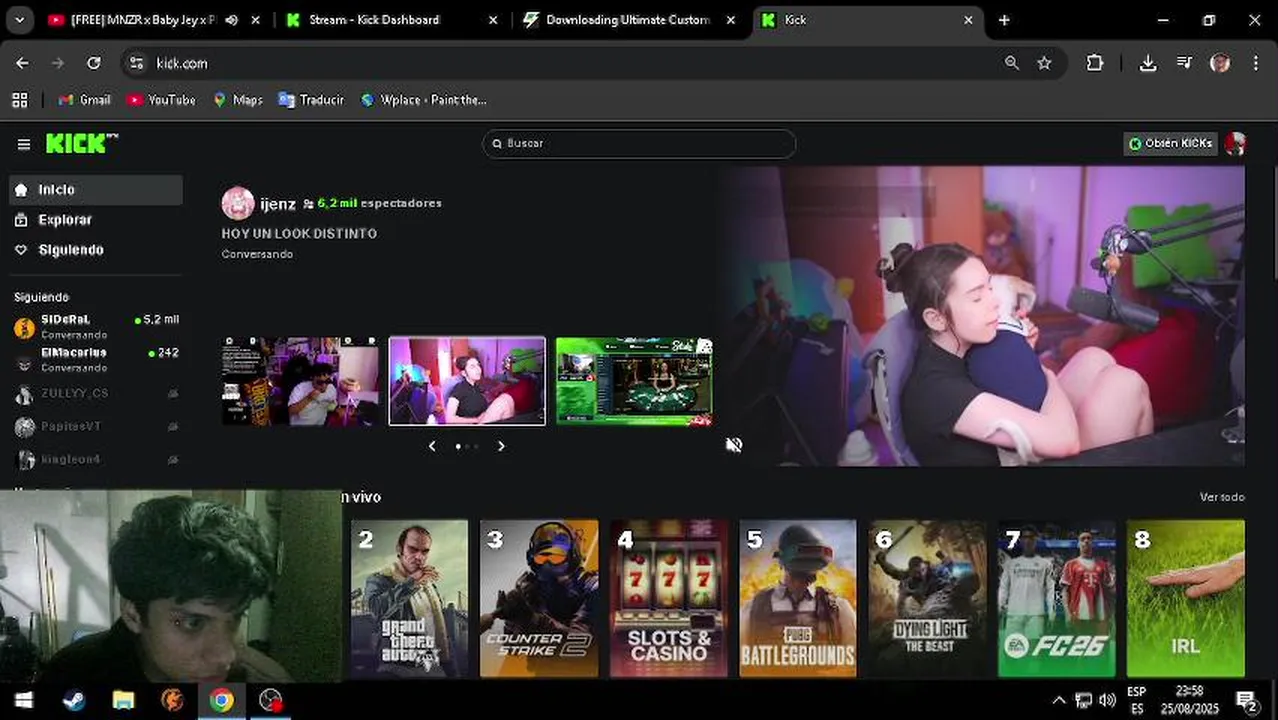Open the ijenz channel name link
Screen dimensions: 1278x720
click(278, 203)
